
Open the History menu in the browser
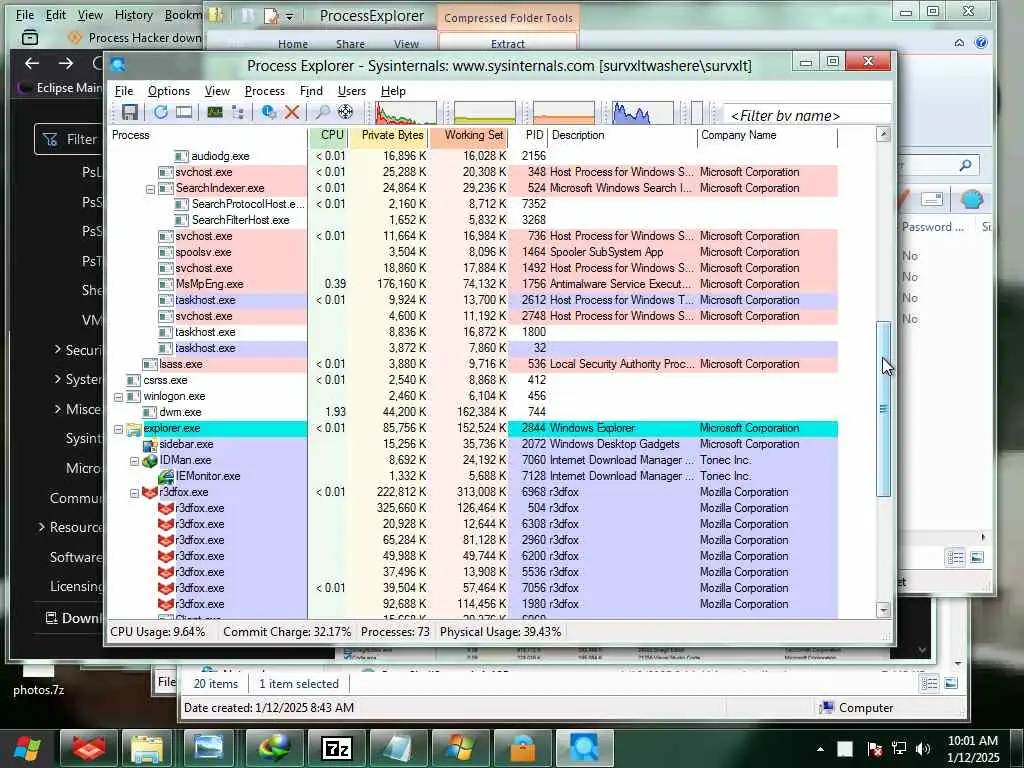point(133,14)
